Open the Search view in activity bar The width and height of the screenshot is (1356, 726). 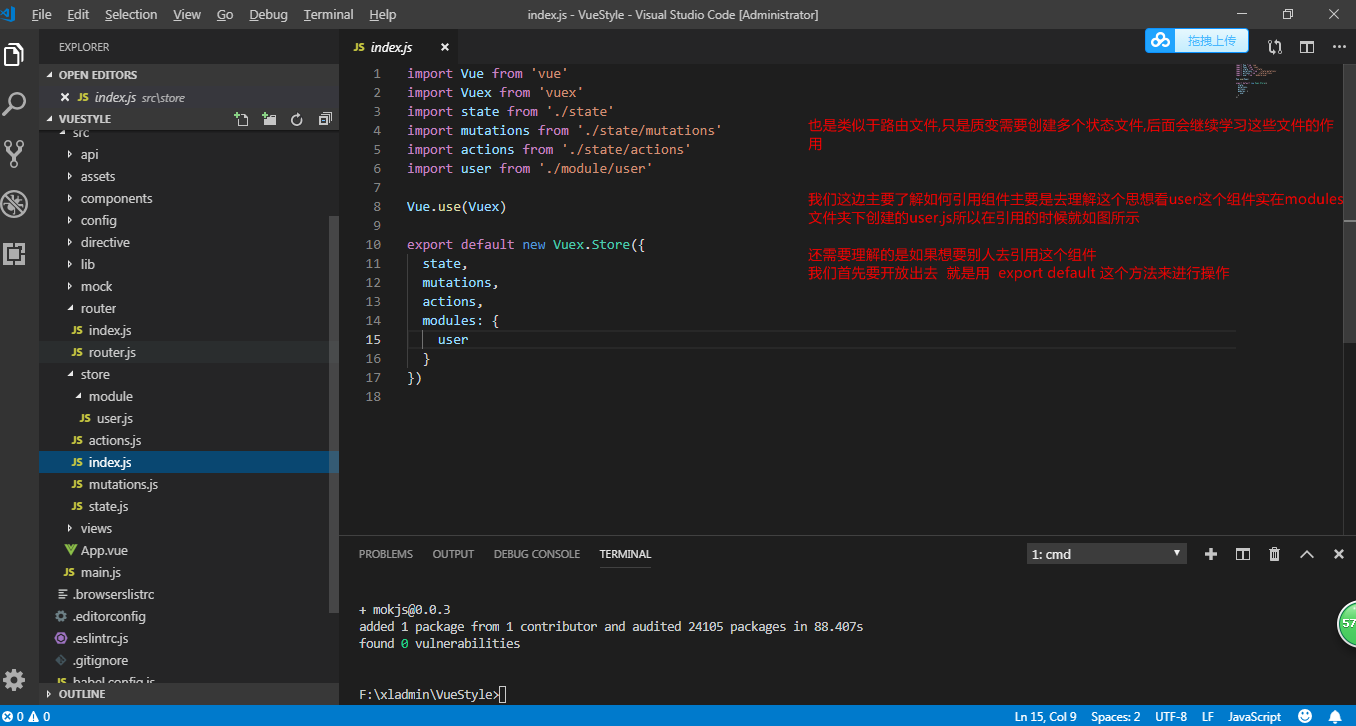[14, 103]
